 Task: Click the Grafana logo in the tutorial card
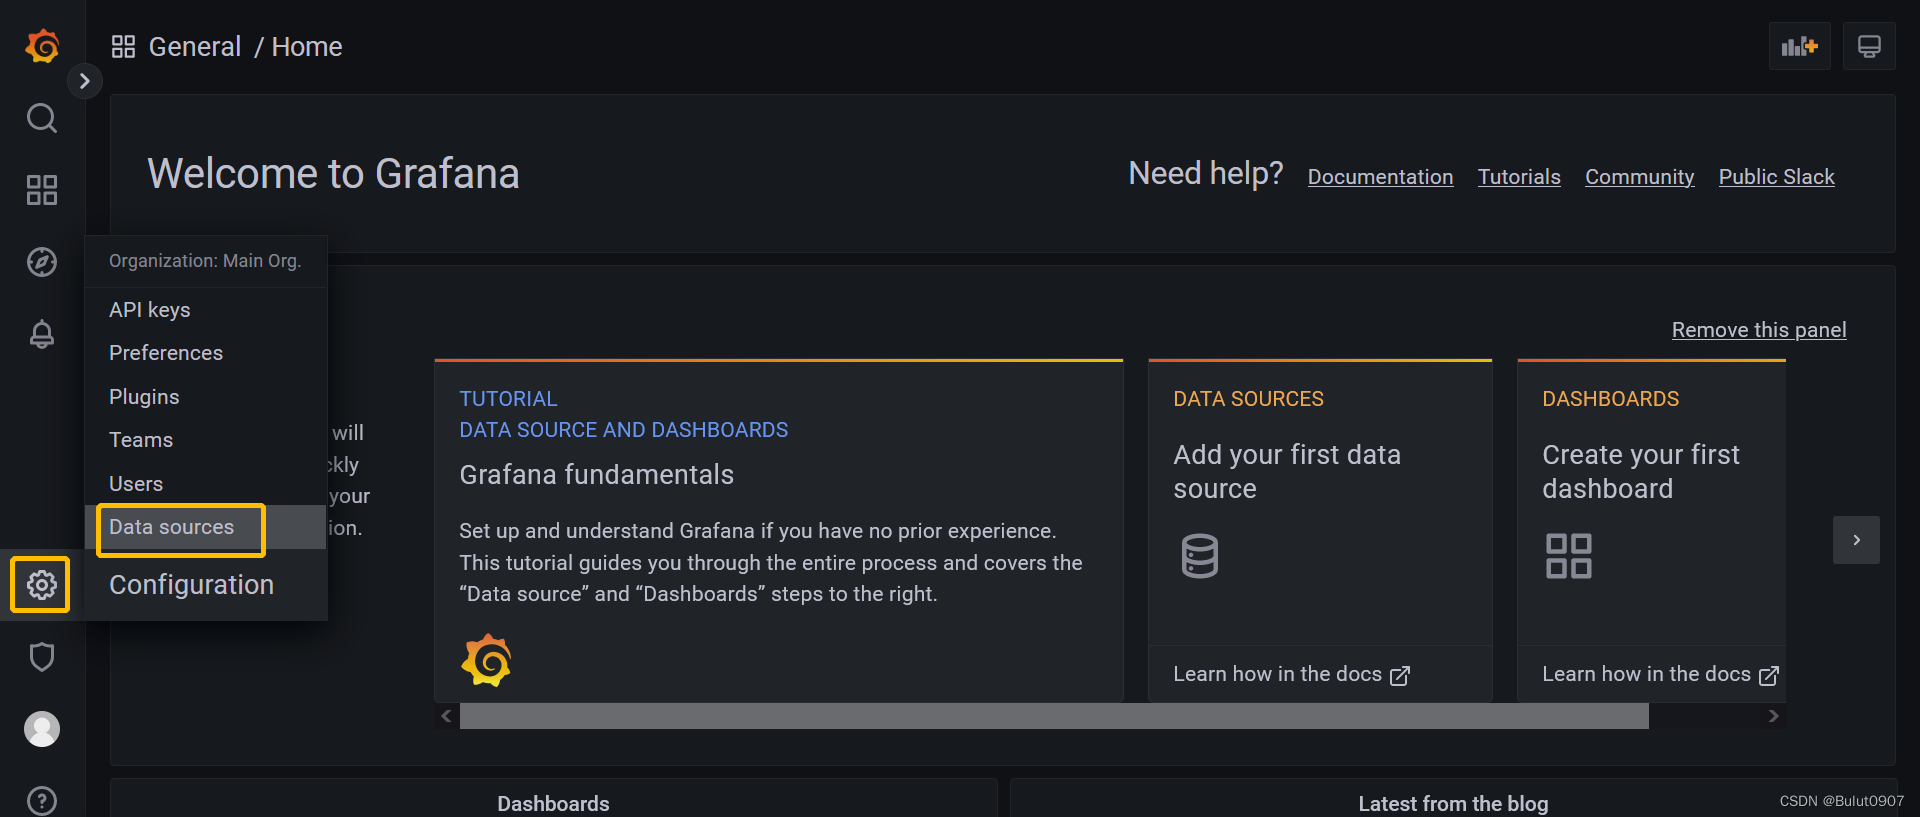coord(487,660)
